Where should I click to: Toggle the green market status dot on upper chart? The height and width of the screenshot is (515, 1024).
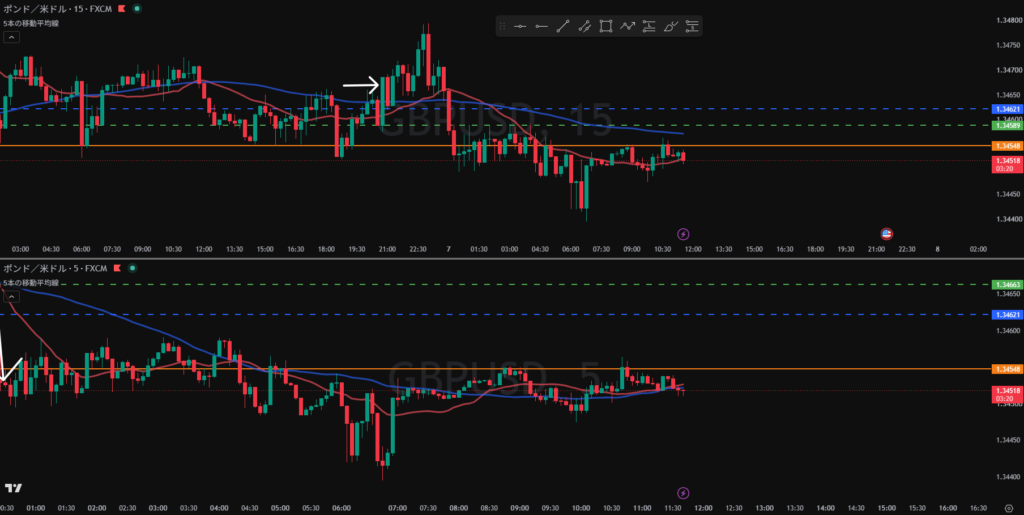pyautogui.click(x=136, y=9)
